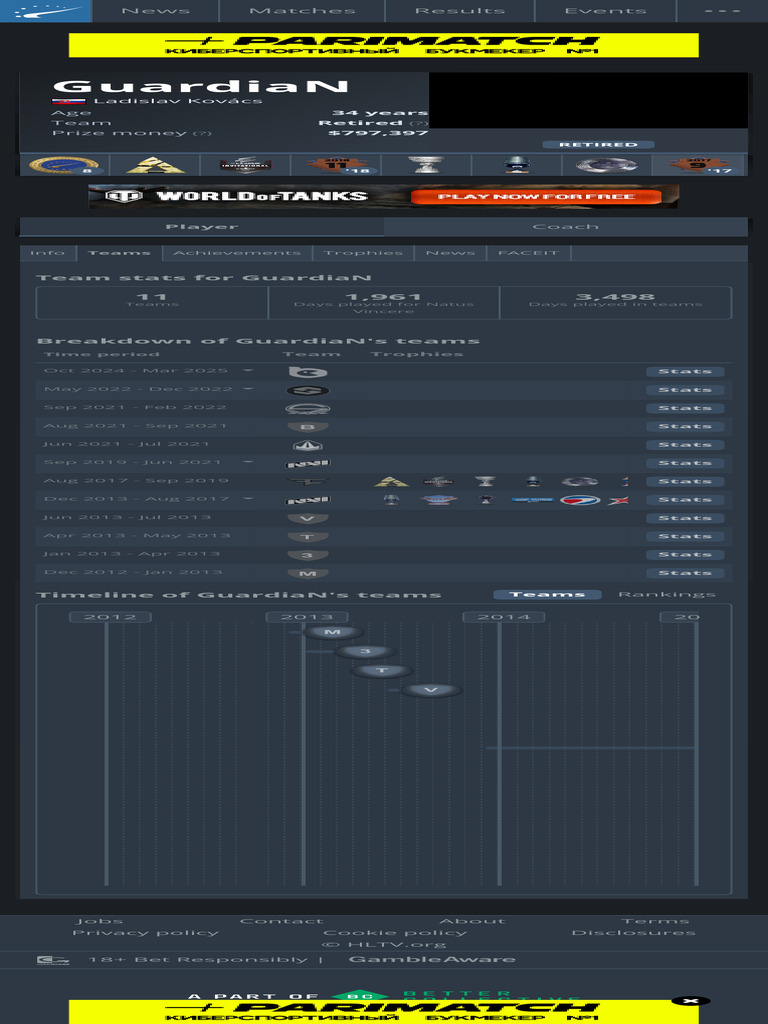Open the more menu (···) in navigation
The height and width of the screenshot is (1024, 768).
(x=722, y=11)
